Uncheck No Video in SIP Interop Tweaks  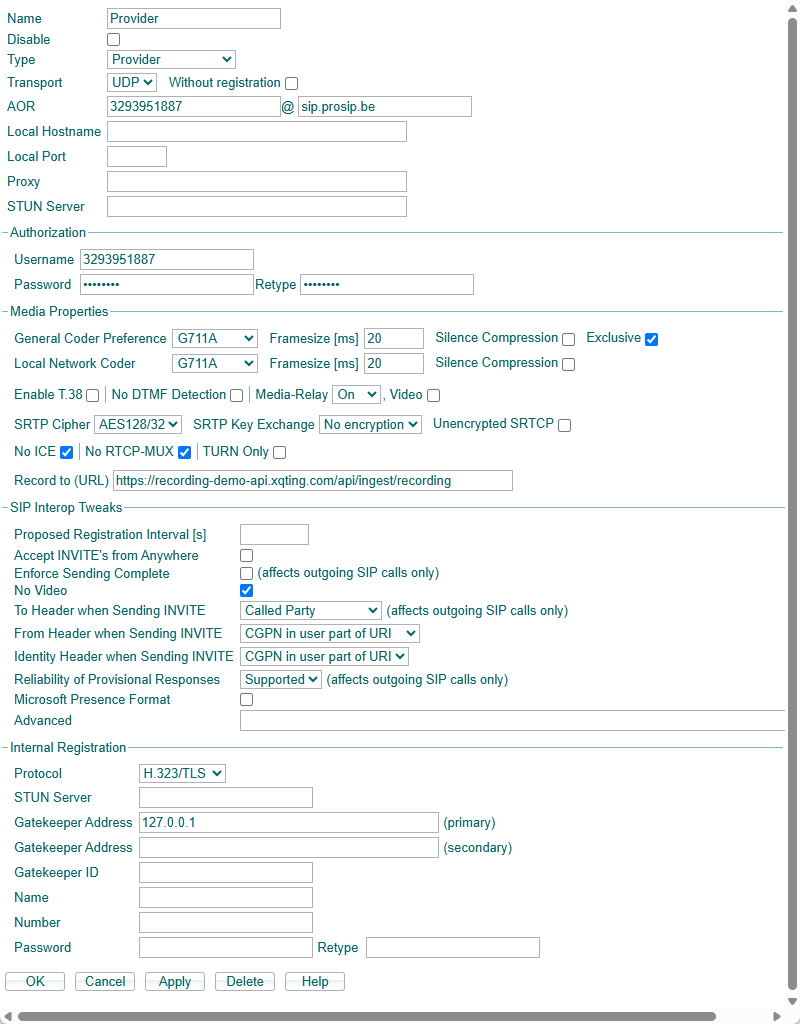pyautogui.click(x=246, y=591)
